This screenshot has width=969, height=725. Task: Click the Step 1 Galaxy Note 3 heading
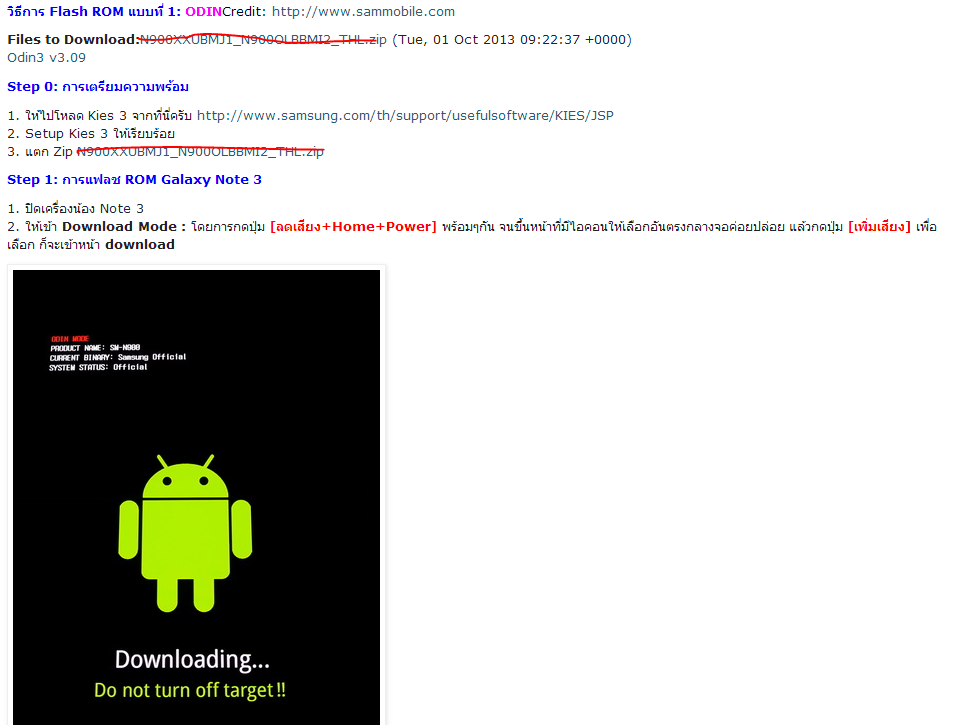click(x=134, y=179)
